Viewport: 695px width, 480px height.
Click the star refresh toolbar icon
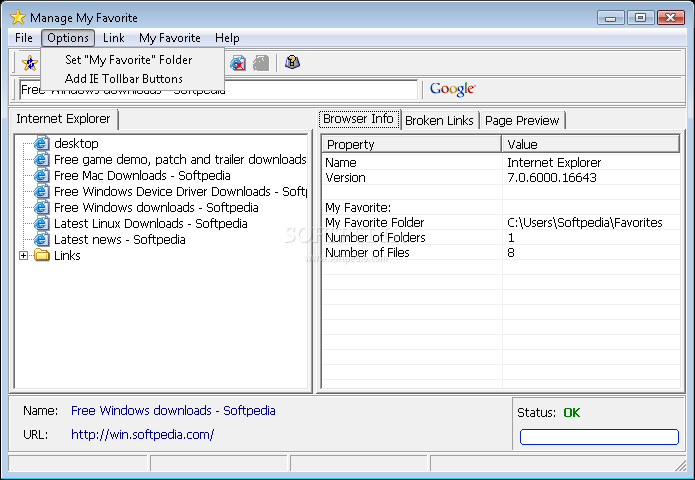click(x=30, y=63)
